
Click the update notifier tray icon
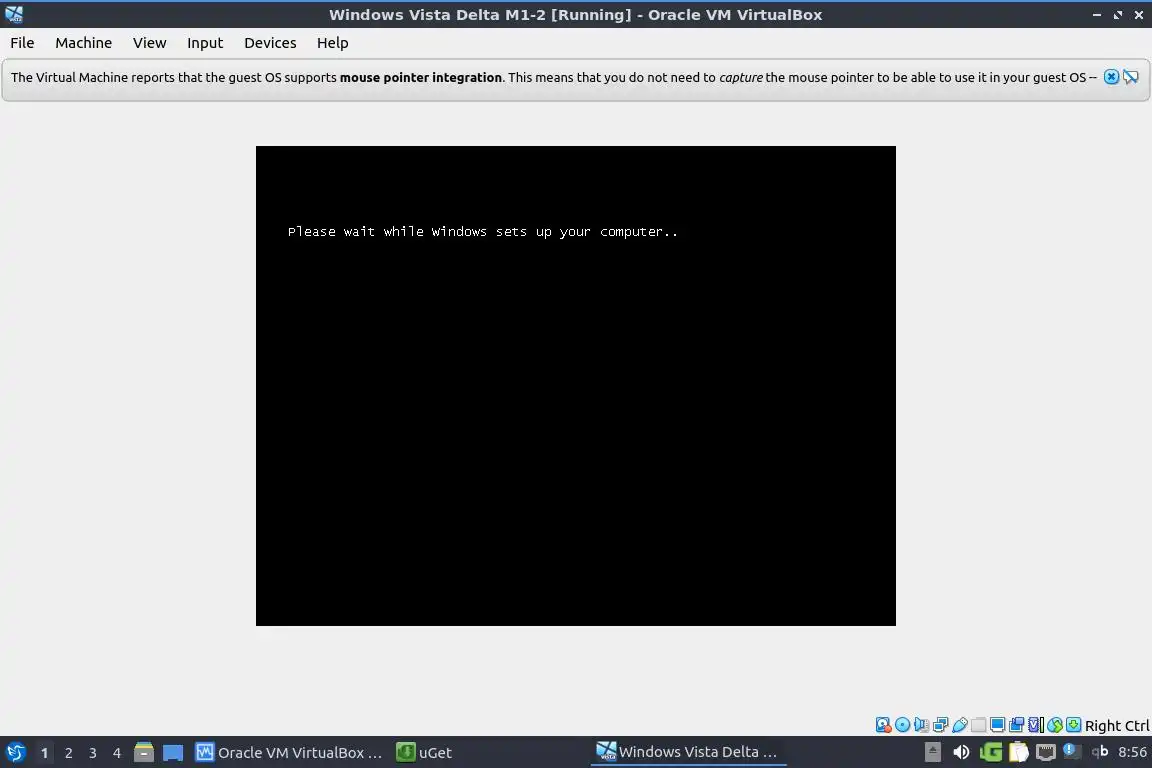[1072, 751]
